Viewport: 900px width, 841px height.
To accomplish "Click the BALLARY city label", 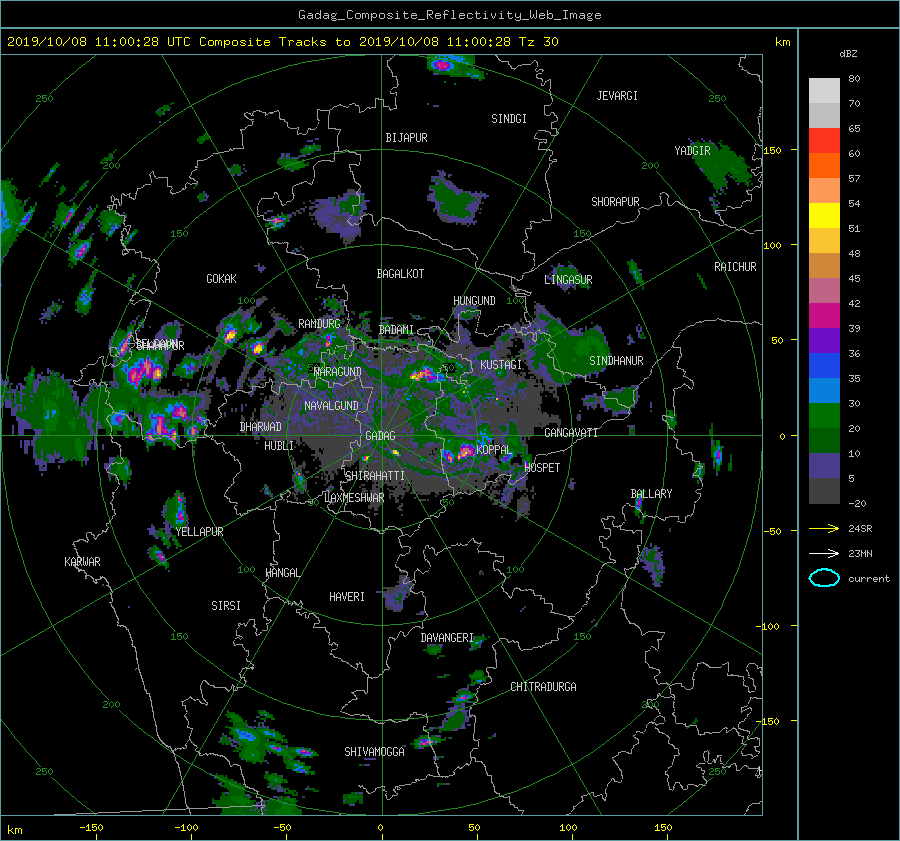I will click(x=651, y=494).
